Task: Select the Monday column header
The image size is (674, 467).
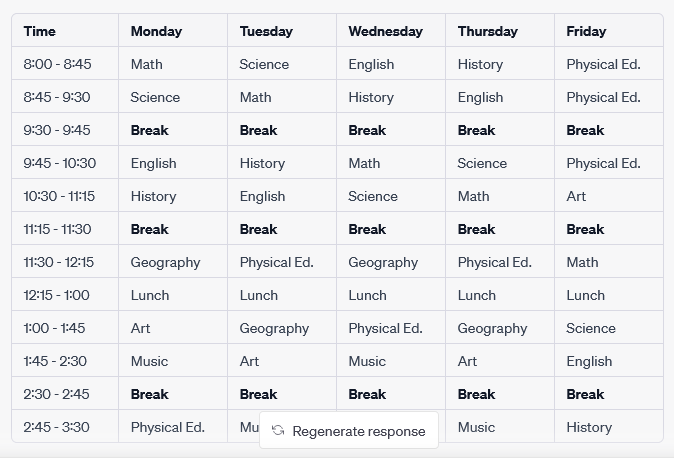Action: (156, 31)
